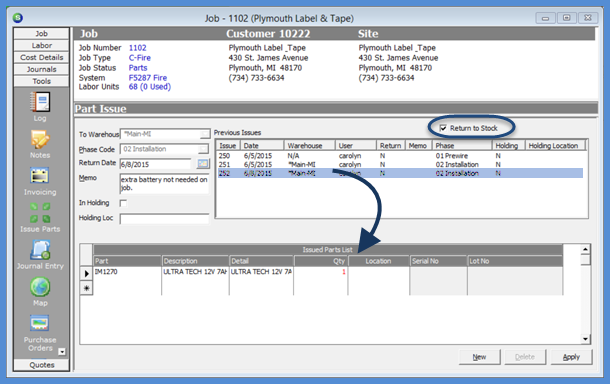Open the Return Date calendar picker
Image resolution: width=610 pixels, height=384 pixels.
point(203,164)
